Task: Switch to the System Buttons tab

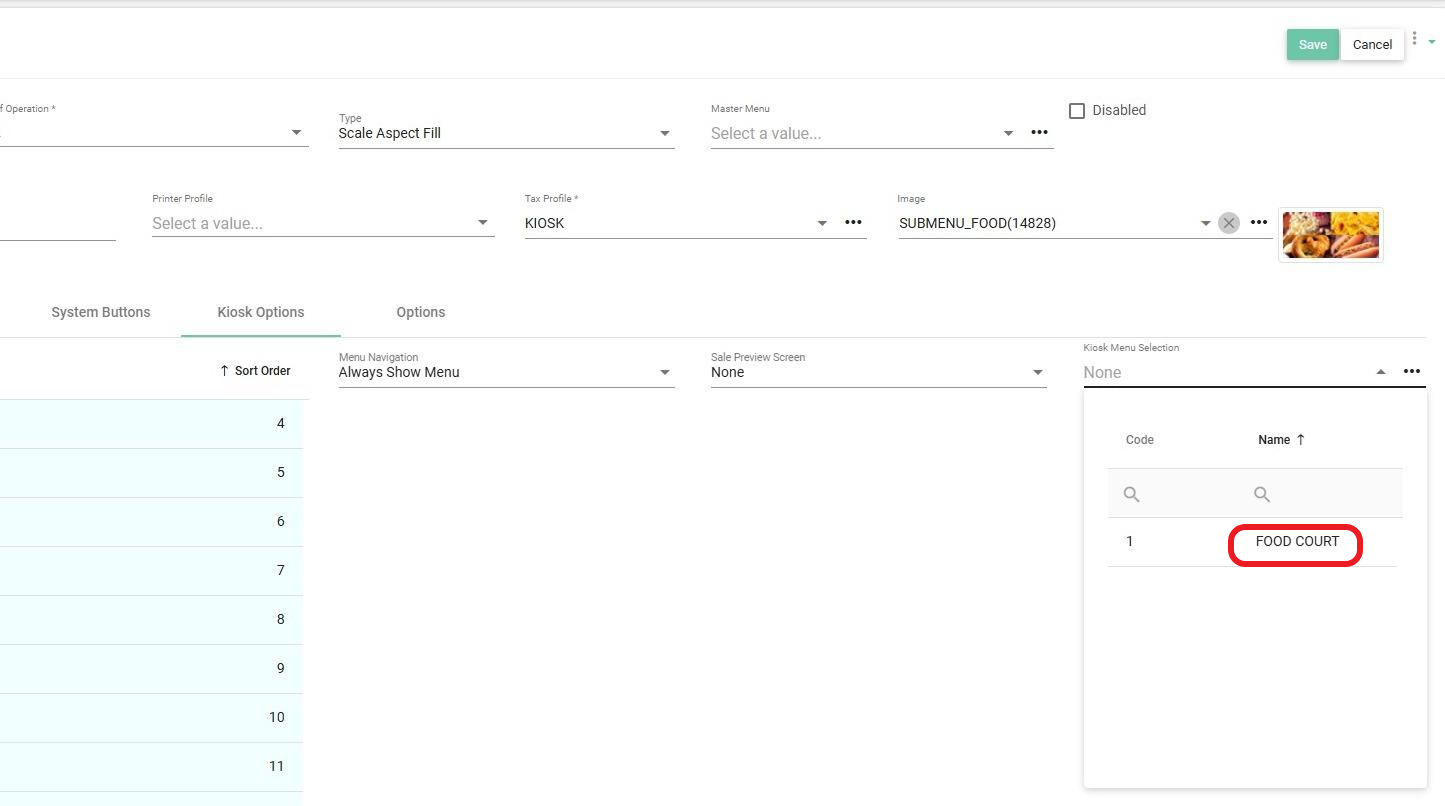Action: [101, 312]
